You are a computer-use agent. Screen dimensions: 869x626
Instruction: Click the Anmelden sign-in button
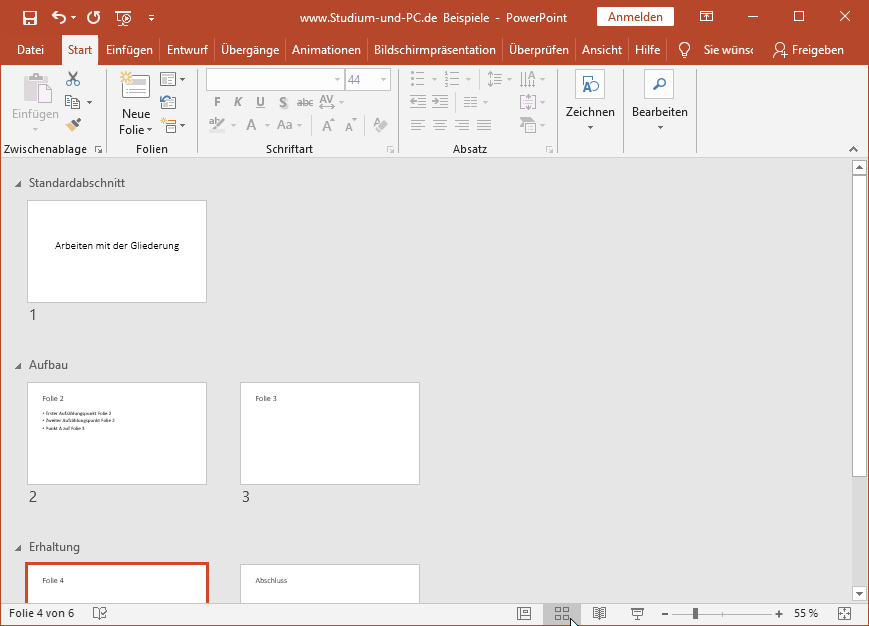(635, 17)
